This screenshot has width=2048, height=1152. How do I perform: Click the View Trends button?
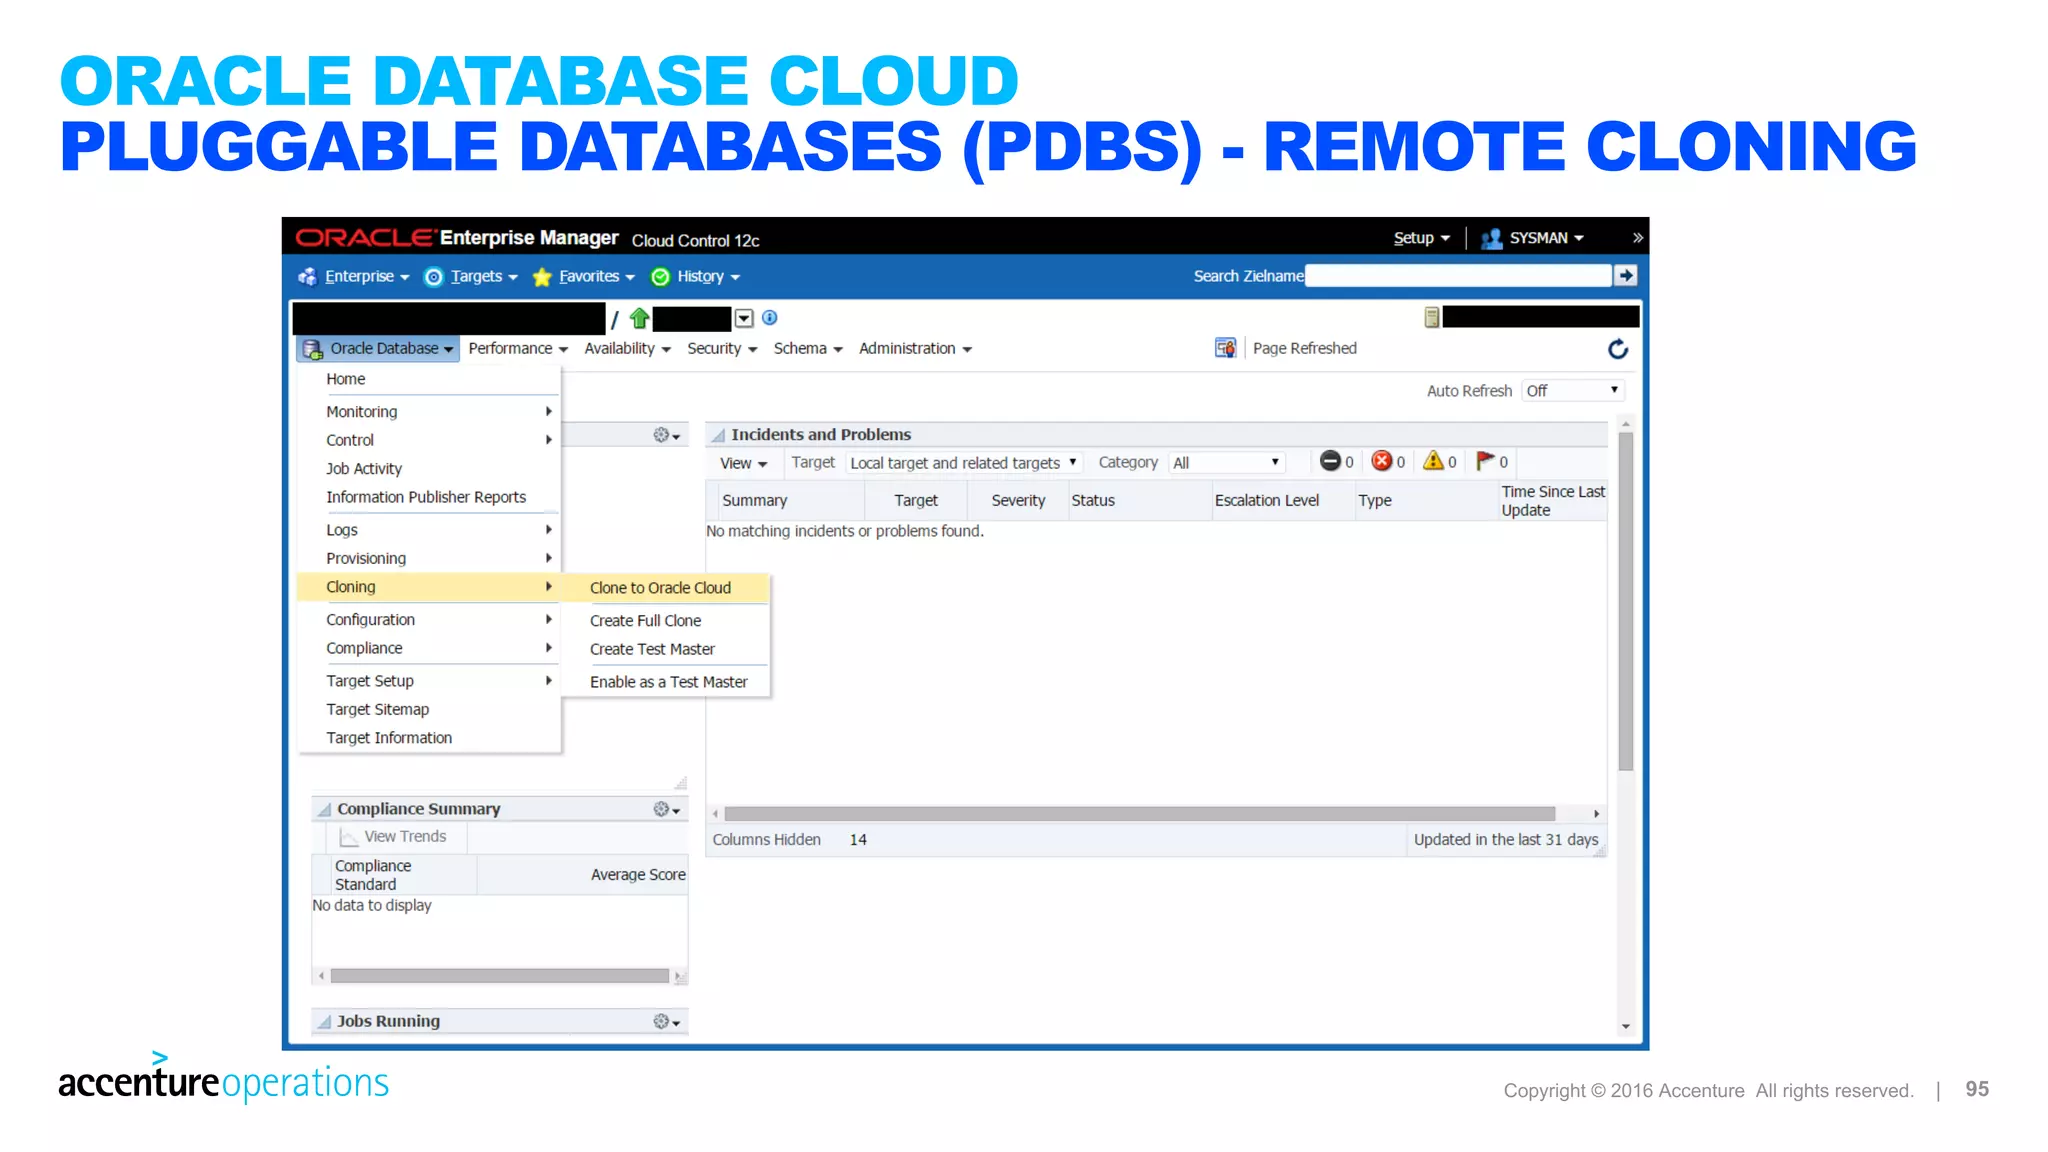(393, 837)
